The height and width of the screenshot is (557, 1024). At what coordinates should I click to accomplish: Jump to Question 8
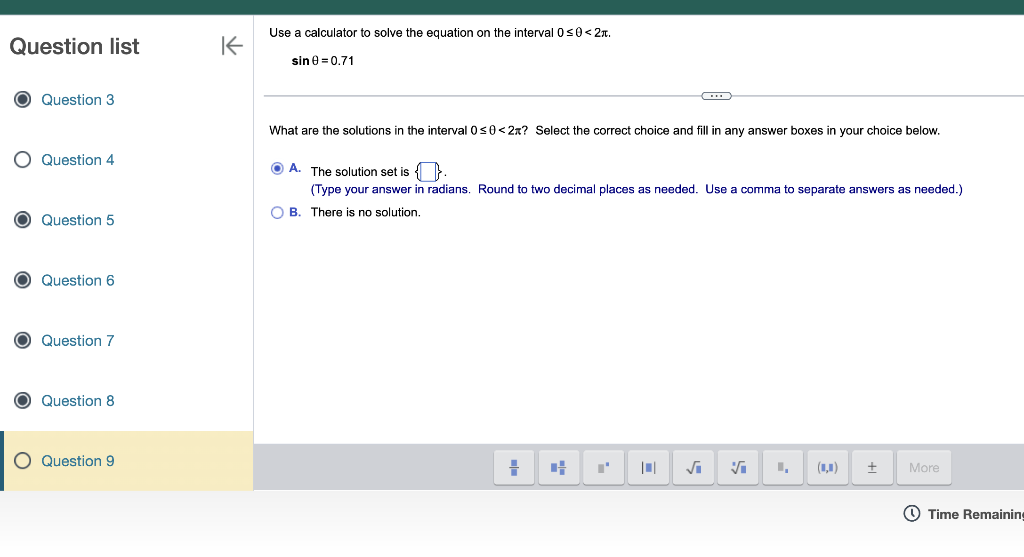tap(78, 401)
